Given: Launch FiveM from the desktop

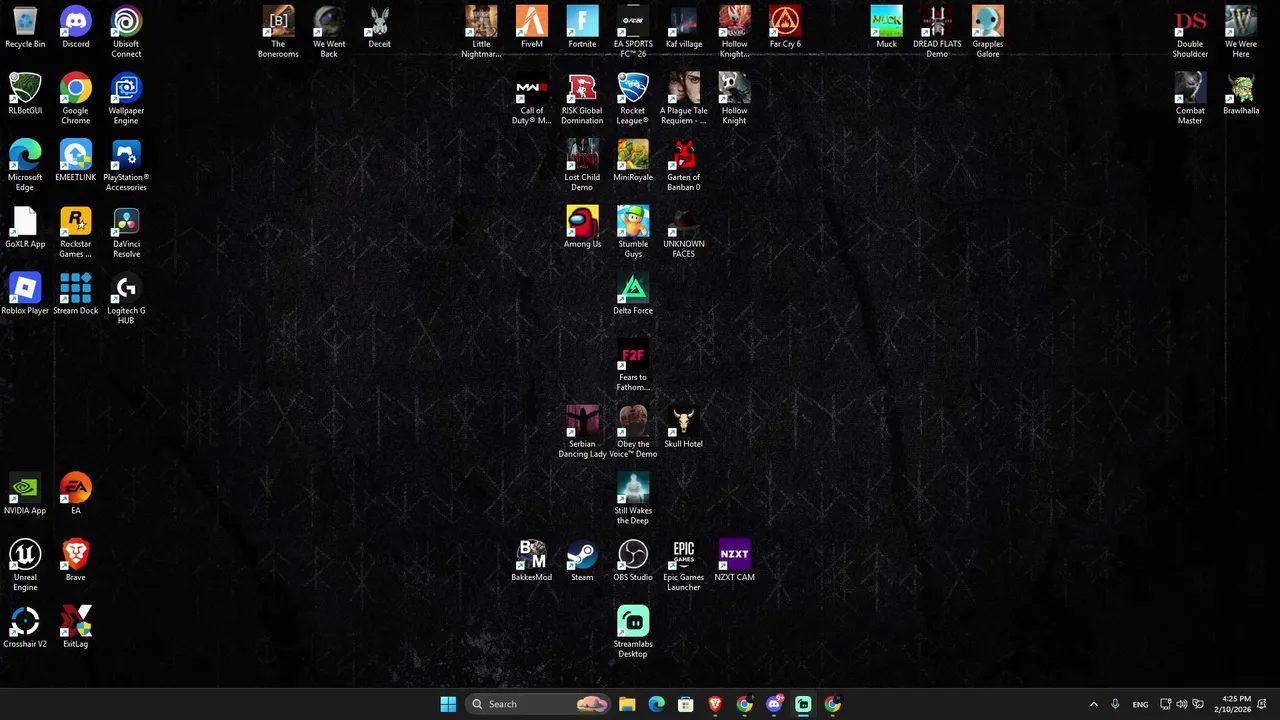Looking at the screenshot, I should click(x=532, y=28).
